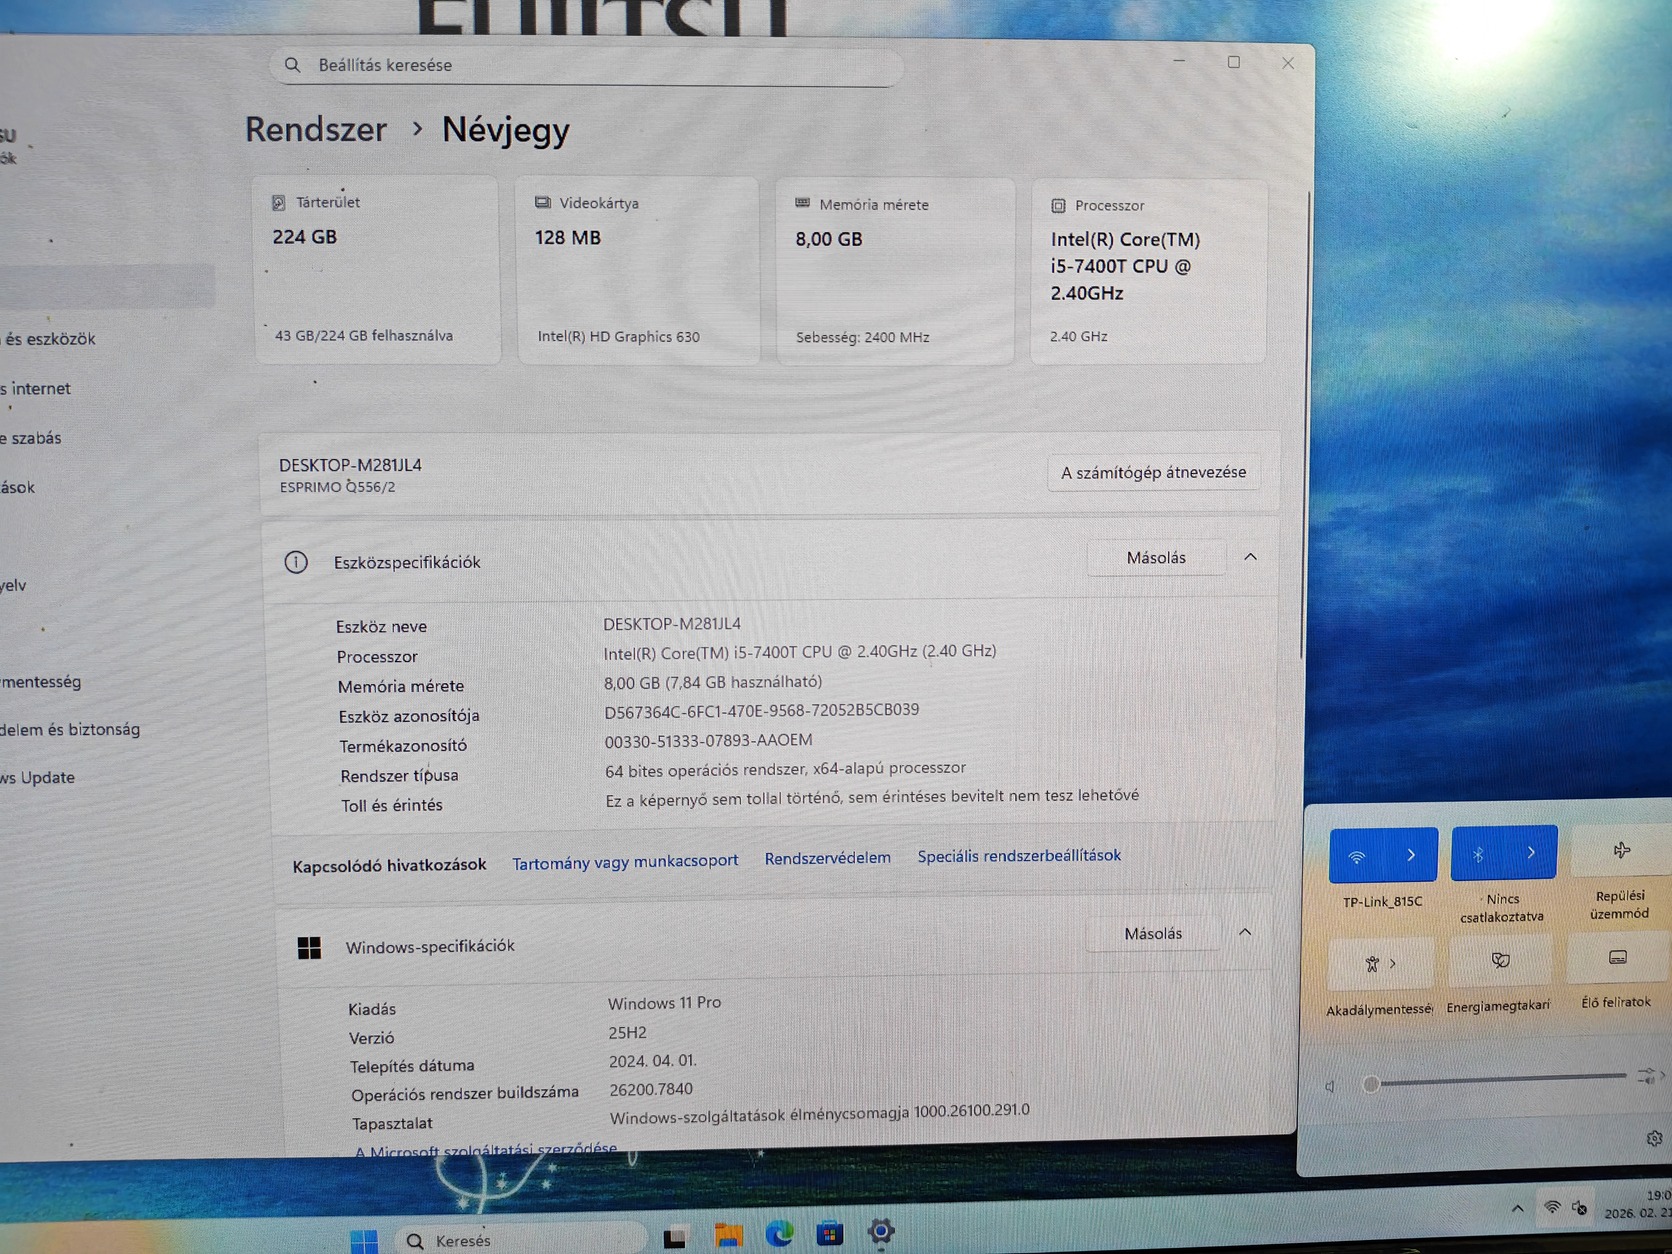The width and height of the screenshot is (1672, 1254).
Task: Click the Windows 11 Pro edition value
Action: point(665,1003)
